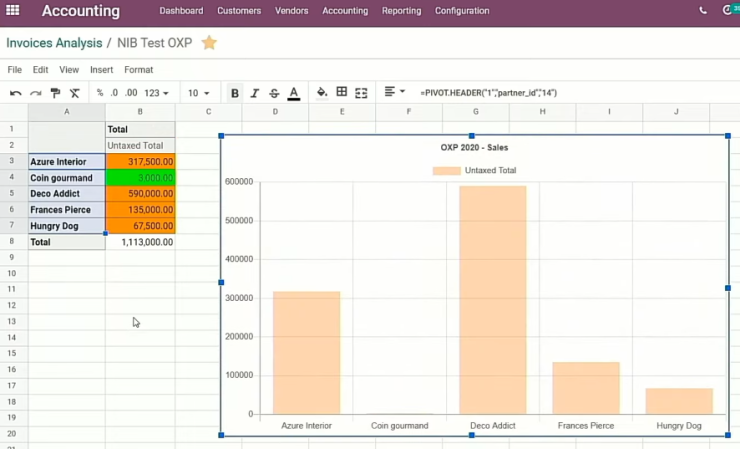
Task: Select column A header
Action: [67, 111]
